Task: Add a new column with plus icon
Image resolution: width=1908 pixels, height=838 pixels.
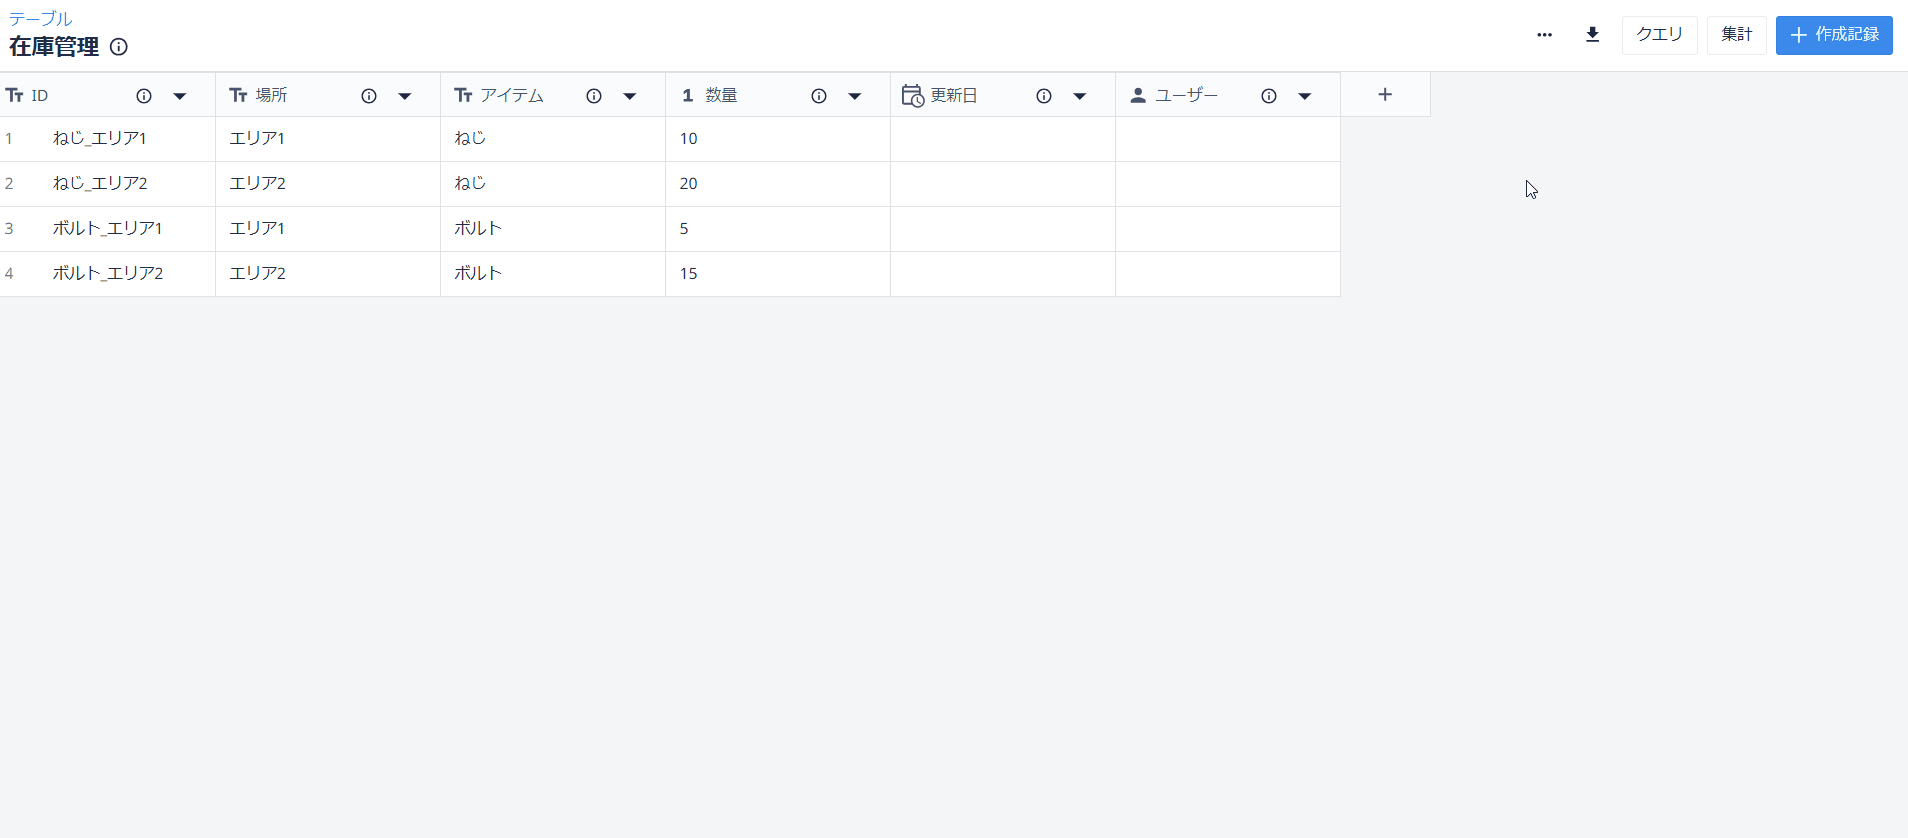Action: [1385, 94]
